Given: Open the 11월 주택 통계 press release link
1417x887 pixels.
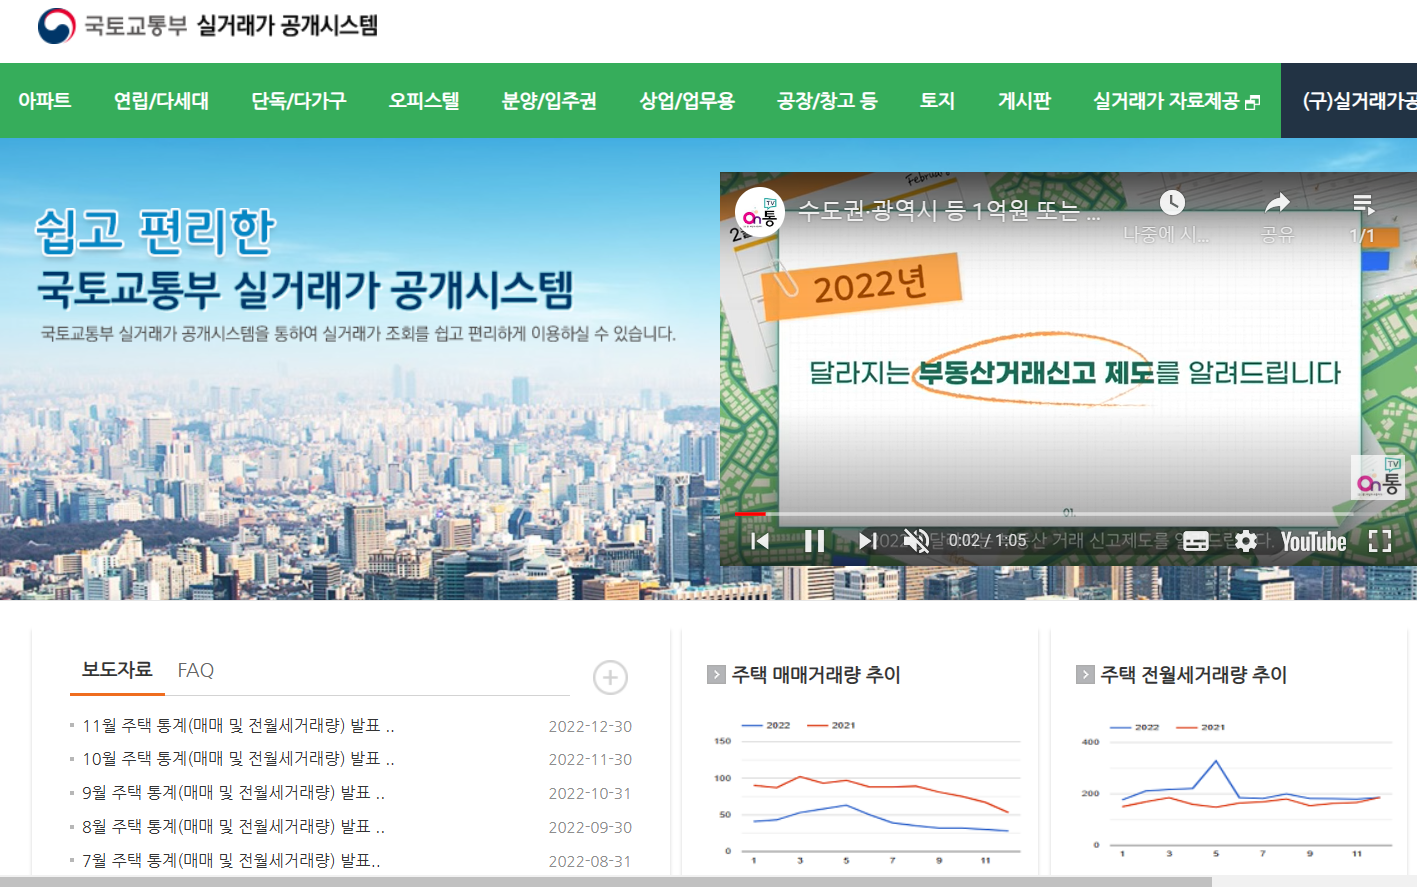Looking at the screenshot, I should tap(234, 726).
